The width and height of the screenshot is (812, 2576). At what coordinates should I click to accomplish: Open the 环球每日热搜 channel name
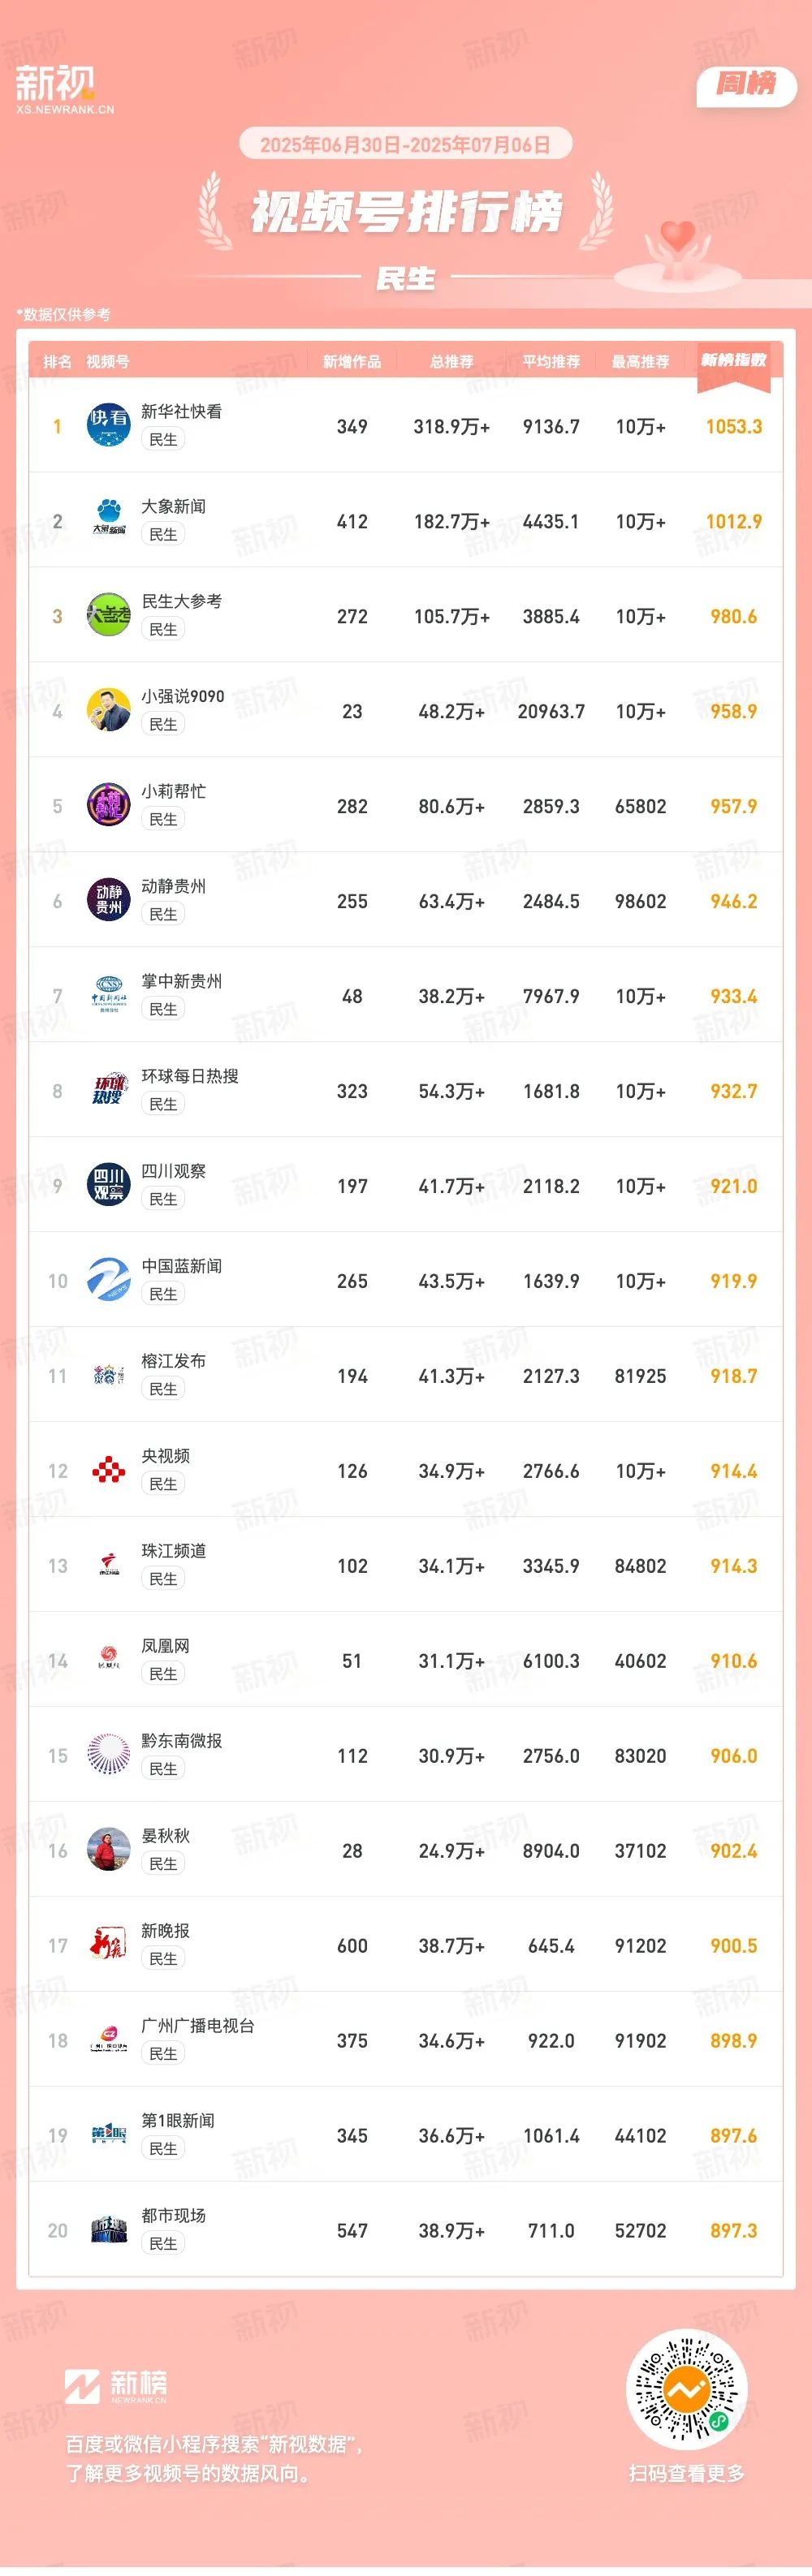point(190,1076)
